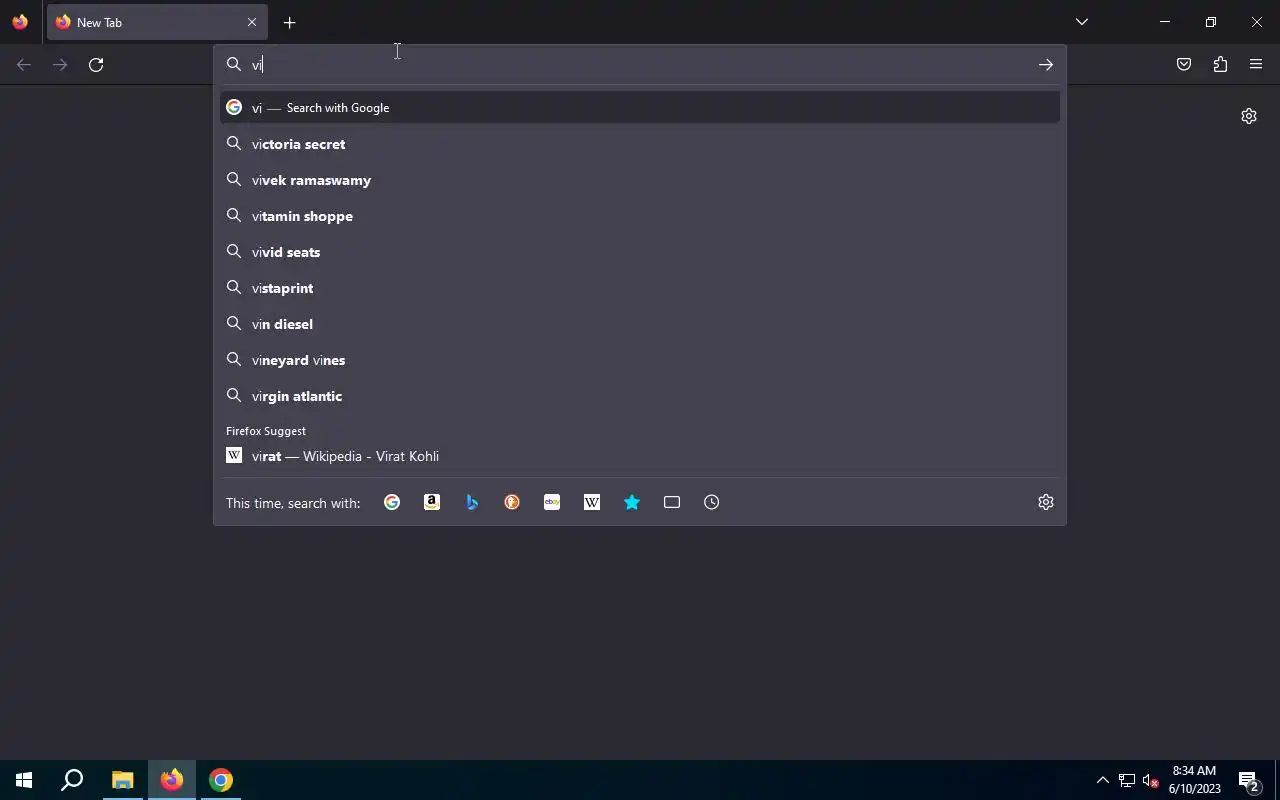Search this time with DuckDuckGo
The height and width of the screenshot is (800, 1280).
(x=512, y=502)
